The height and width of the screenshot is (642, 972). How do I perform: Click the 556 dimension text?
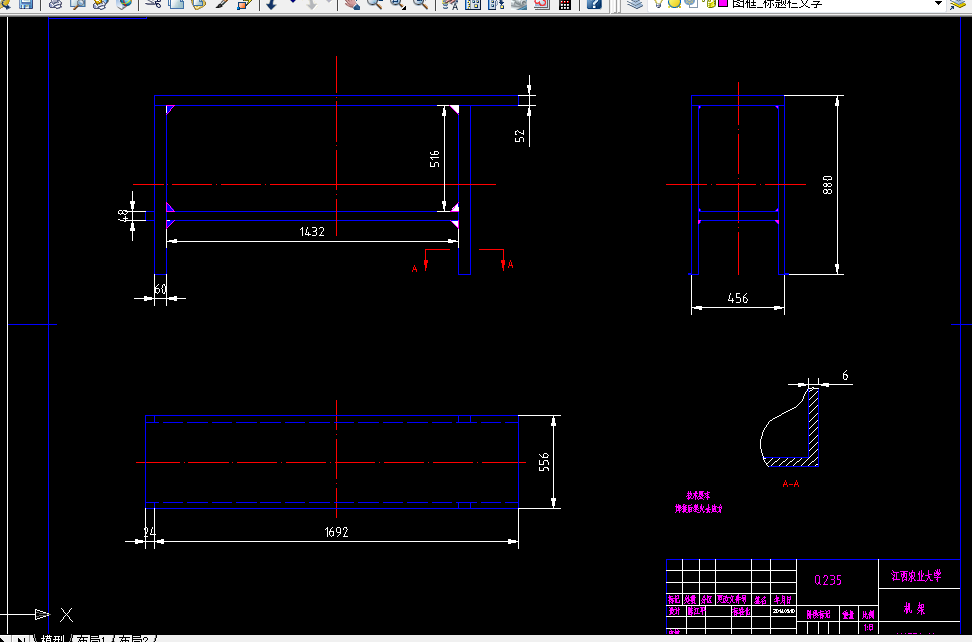pos(544,462)
